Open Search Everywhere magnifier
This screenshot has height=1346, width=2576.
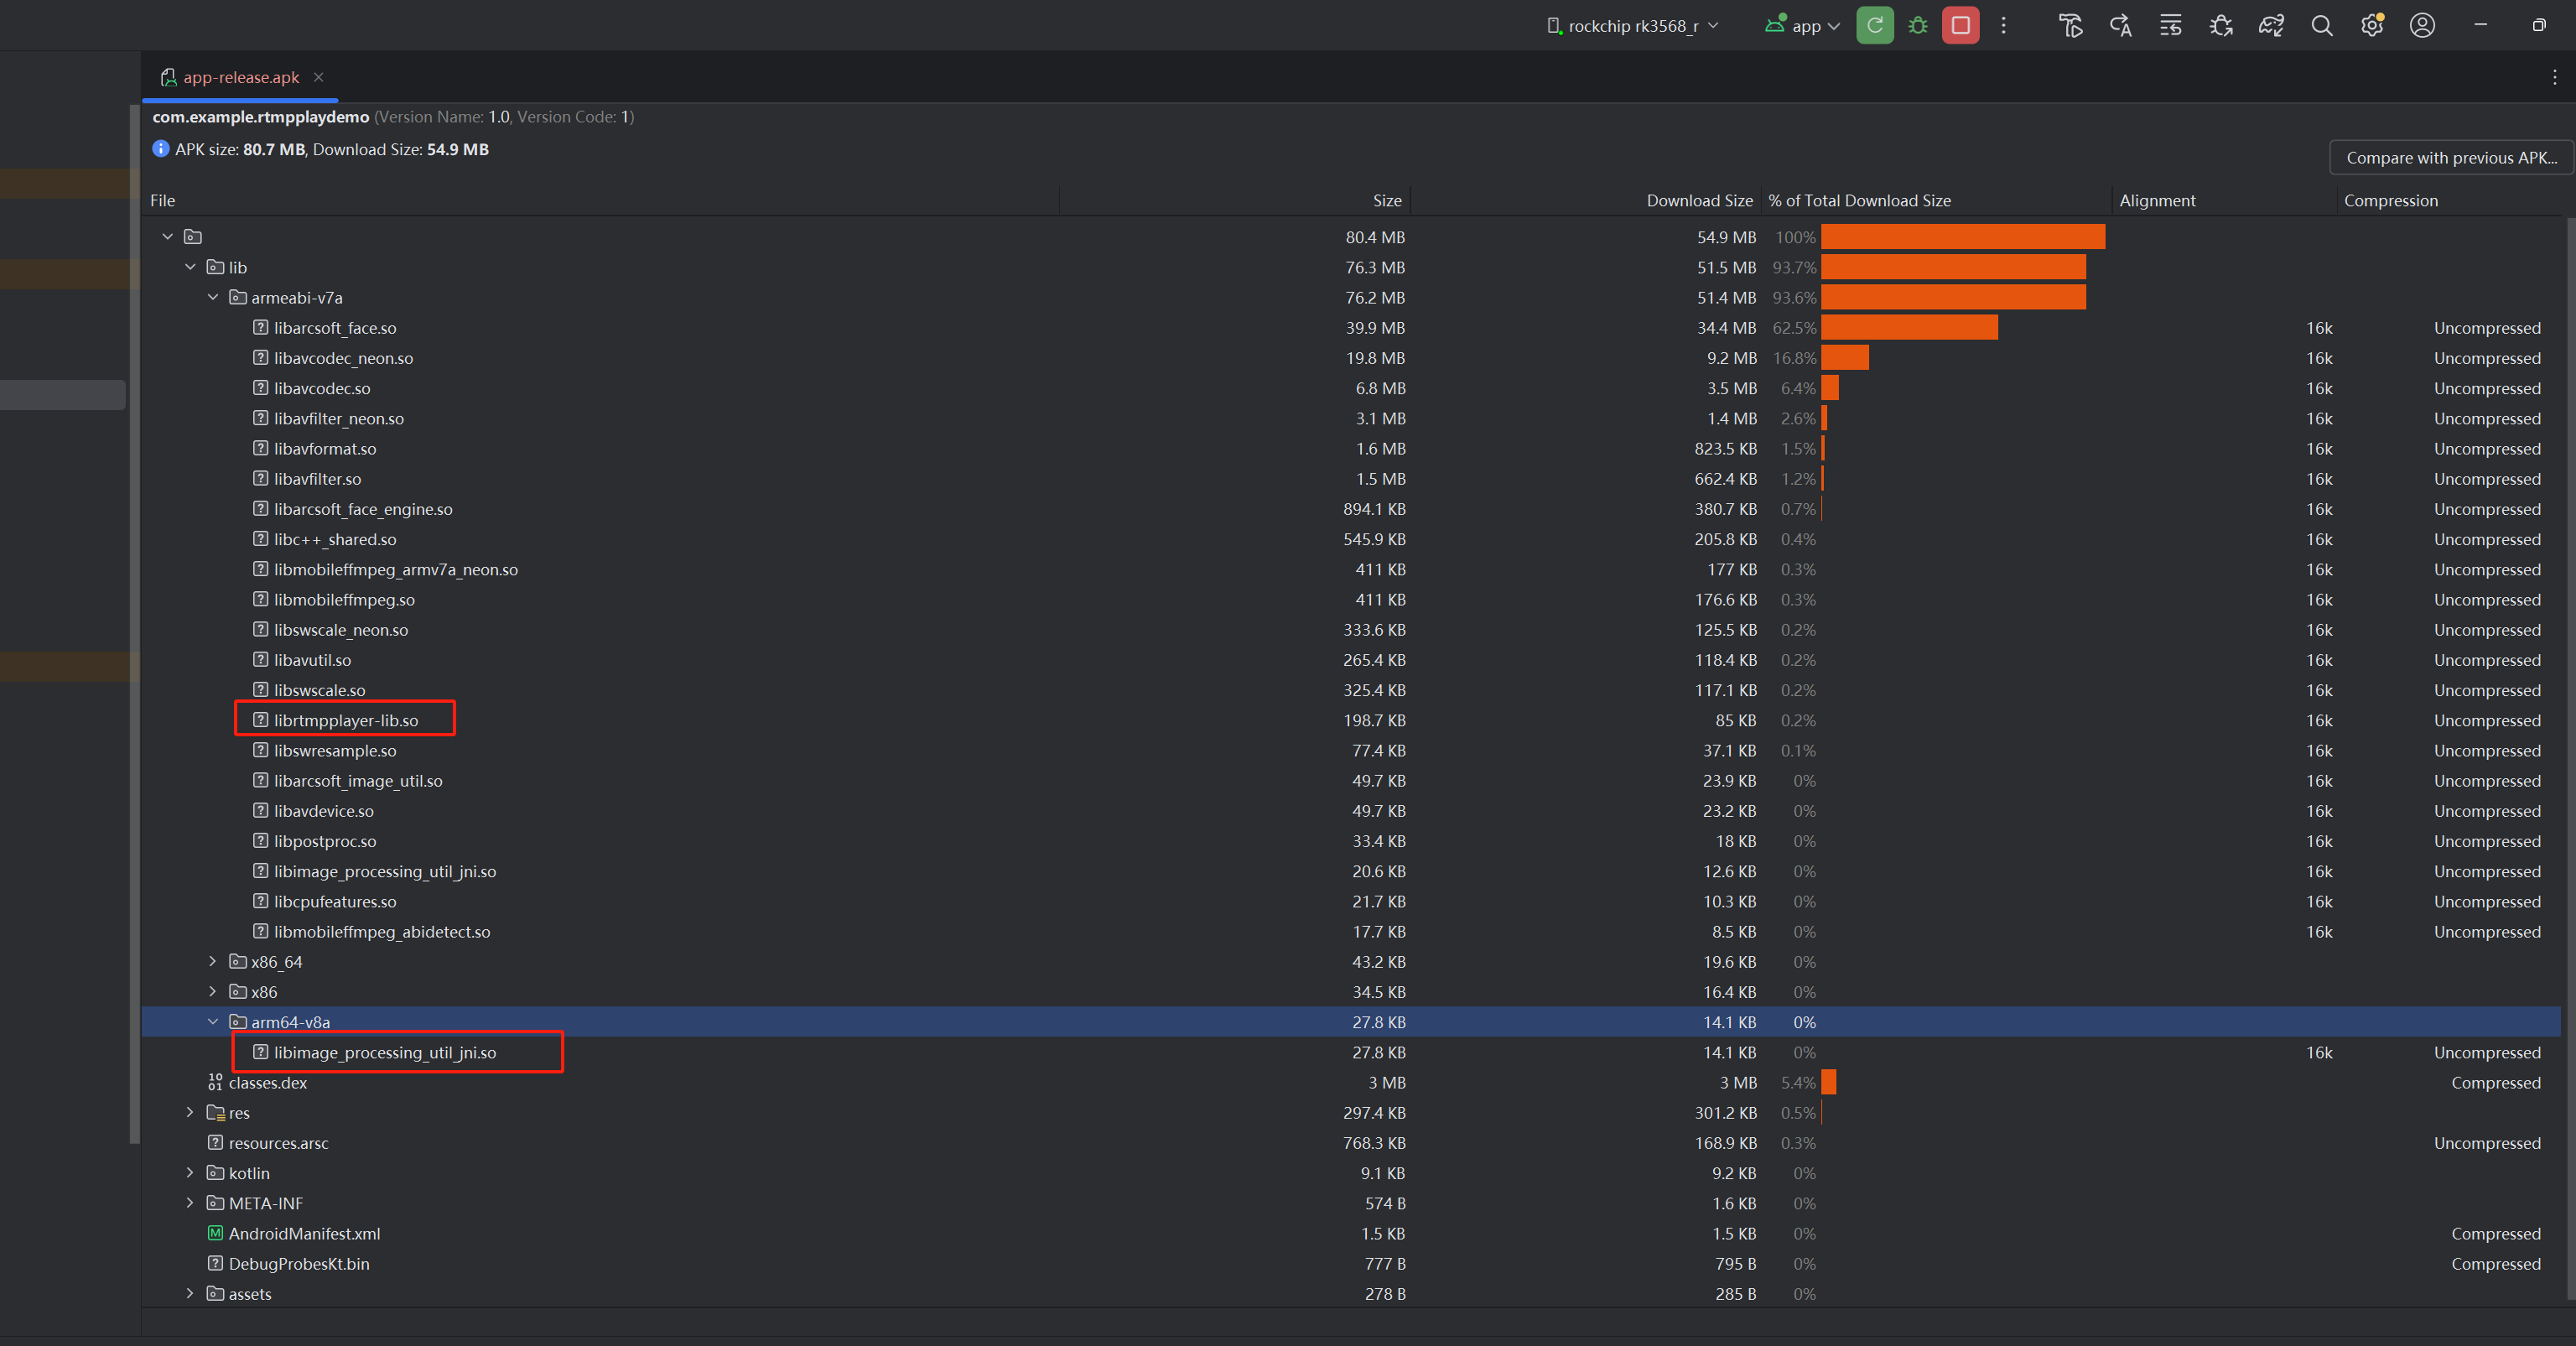point(2321,26)
